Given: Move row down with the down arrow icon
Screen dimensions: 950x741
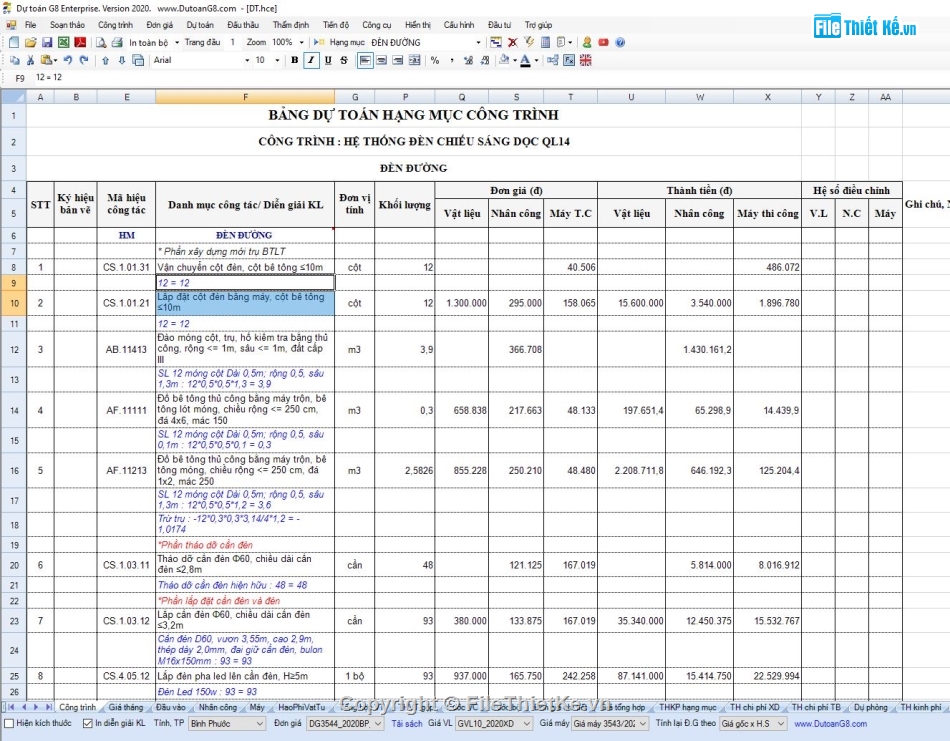Looking at the screenshot, I should [x=122, y=60].
